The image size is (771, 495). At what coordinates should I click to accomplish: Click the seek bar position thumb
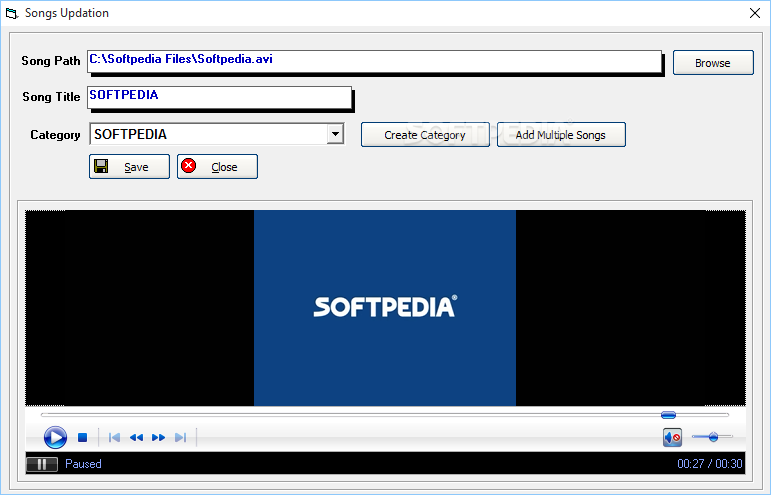point(668,415)
